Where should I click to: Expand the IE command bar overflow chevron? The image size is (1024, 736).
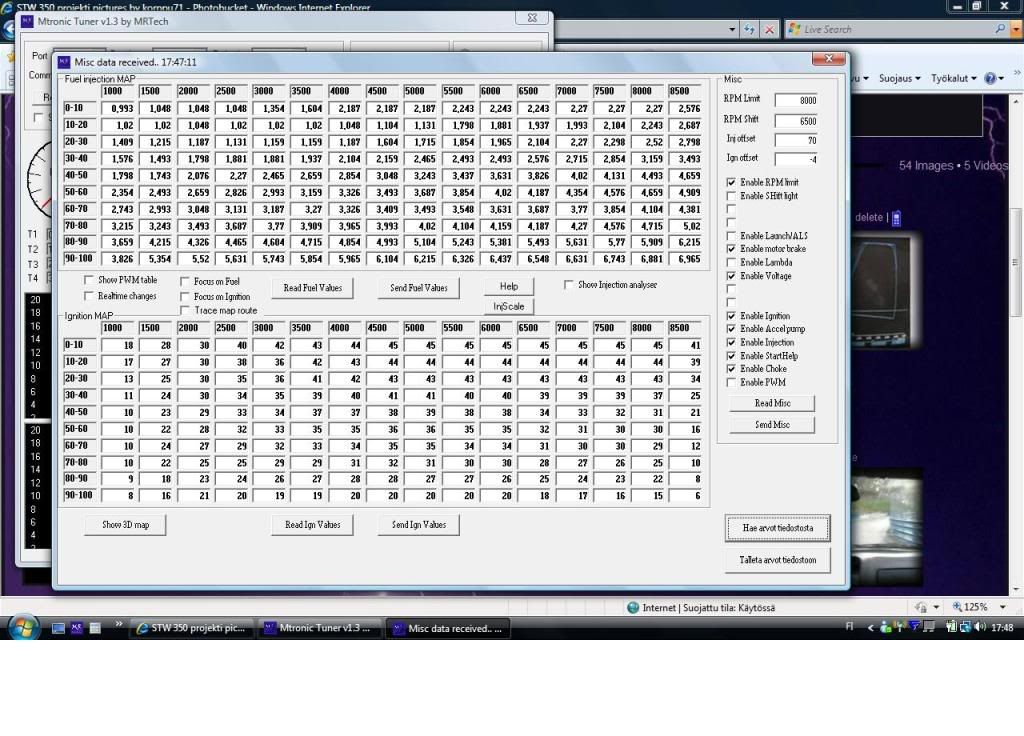tap(1017, 73)
